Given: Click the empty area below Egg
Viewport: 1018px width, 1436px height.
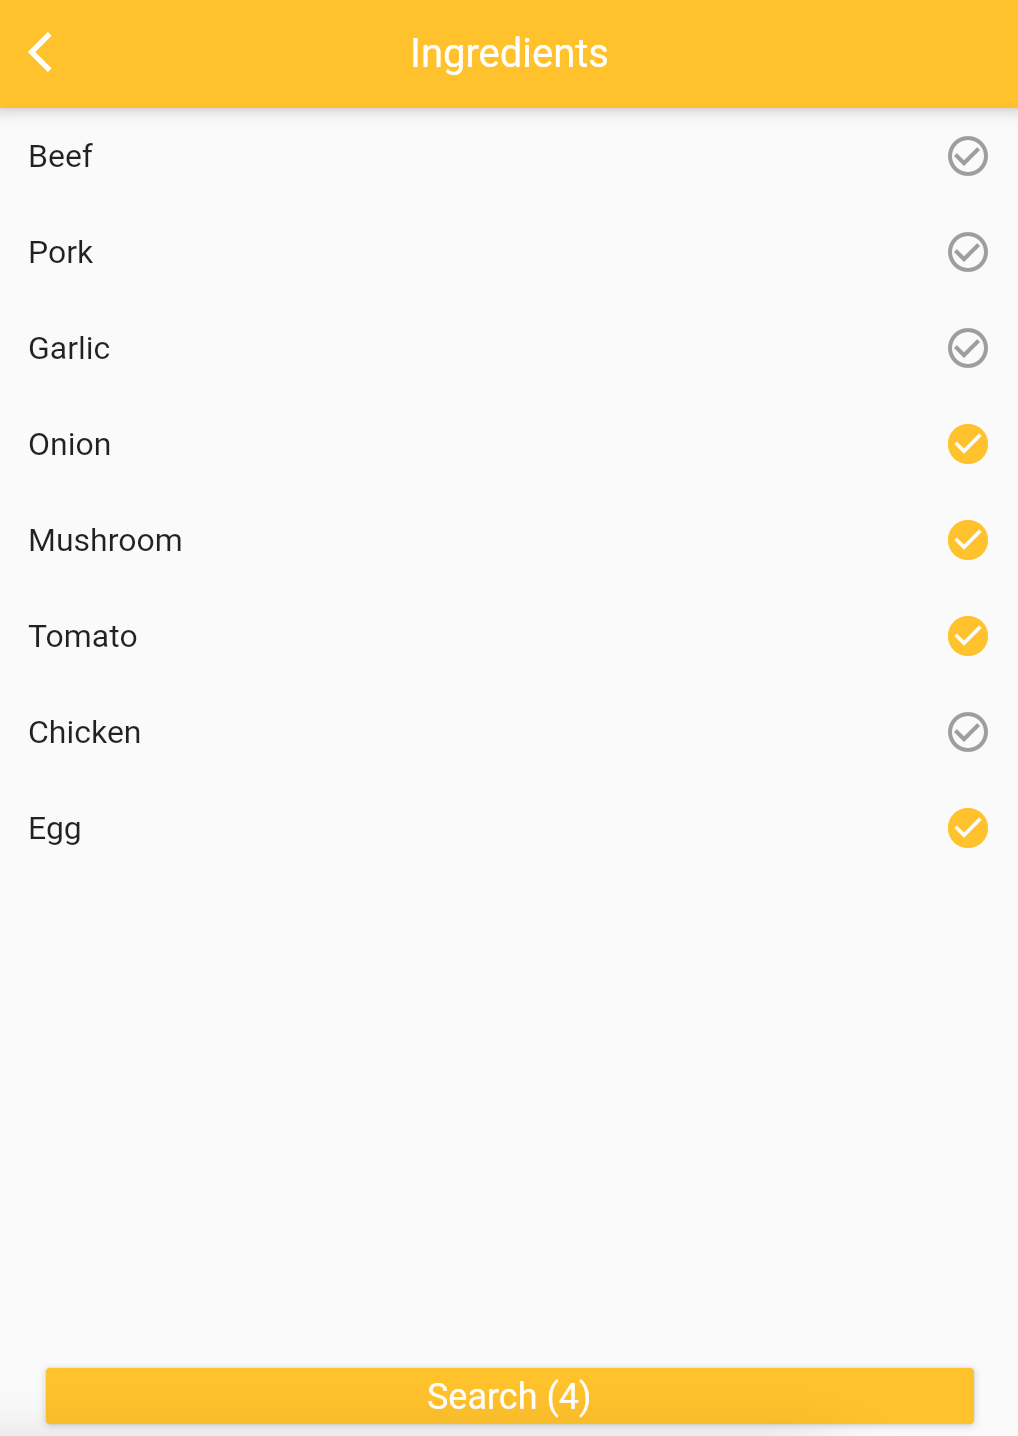Looking at the screenshot, I should pos(509,1100).
